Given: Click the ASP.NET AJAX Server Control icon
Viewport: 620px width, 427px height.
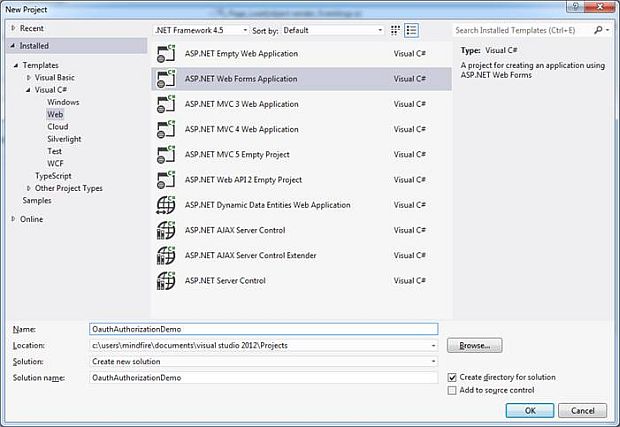Looking at the screenshot, I should coord(166,231).
